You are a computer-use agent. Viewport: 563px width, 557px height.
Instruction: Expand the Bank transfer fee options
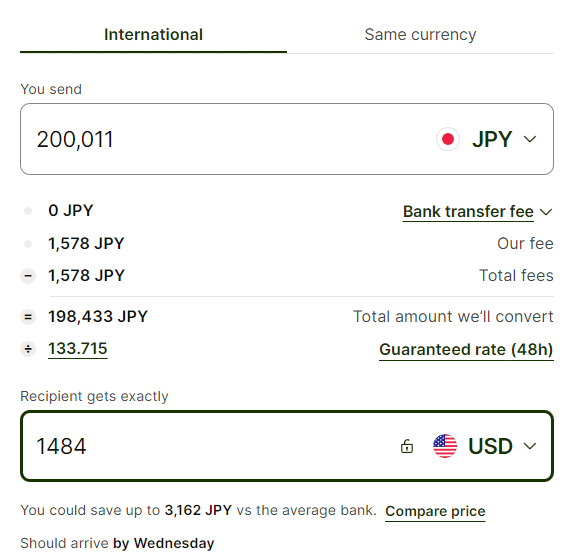point(477,212)
